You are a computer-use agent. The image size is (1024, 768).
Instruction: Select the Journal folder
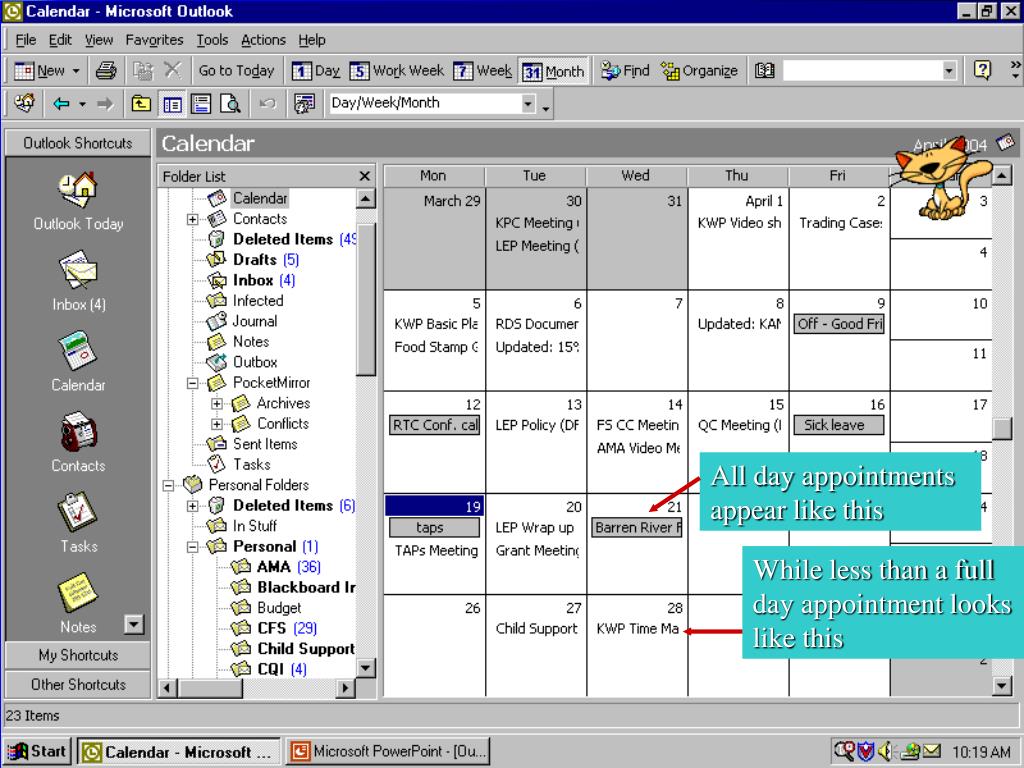pyautogui.click(x=255, y=321)
